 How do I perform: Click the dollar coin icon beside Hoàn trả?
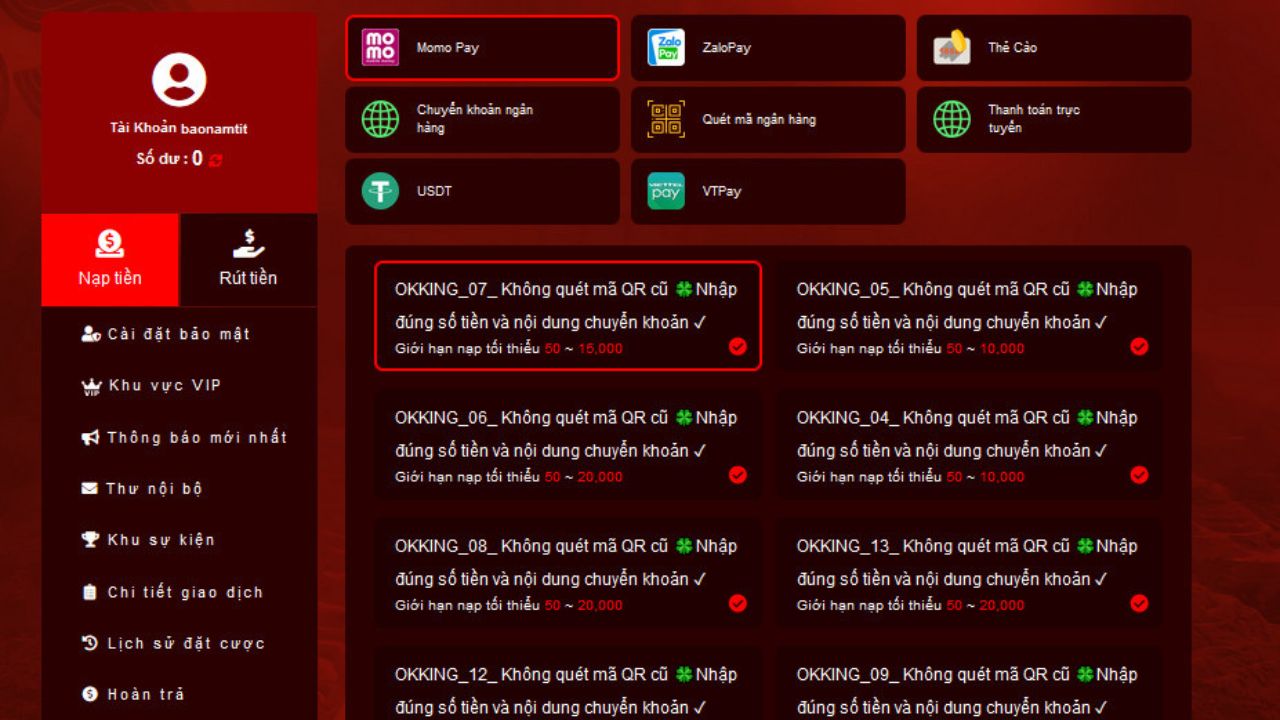pyautogui.click(x=90, y=694)
